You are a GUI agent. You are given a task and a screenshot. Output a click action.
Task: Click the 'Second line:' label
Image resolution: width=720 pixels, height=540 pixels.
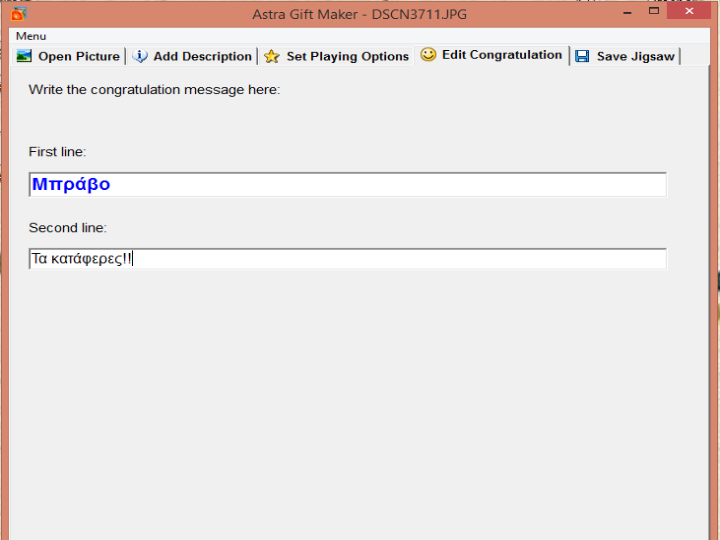pyautogui.click(x=68, y=228)
